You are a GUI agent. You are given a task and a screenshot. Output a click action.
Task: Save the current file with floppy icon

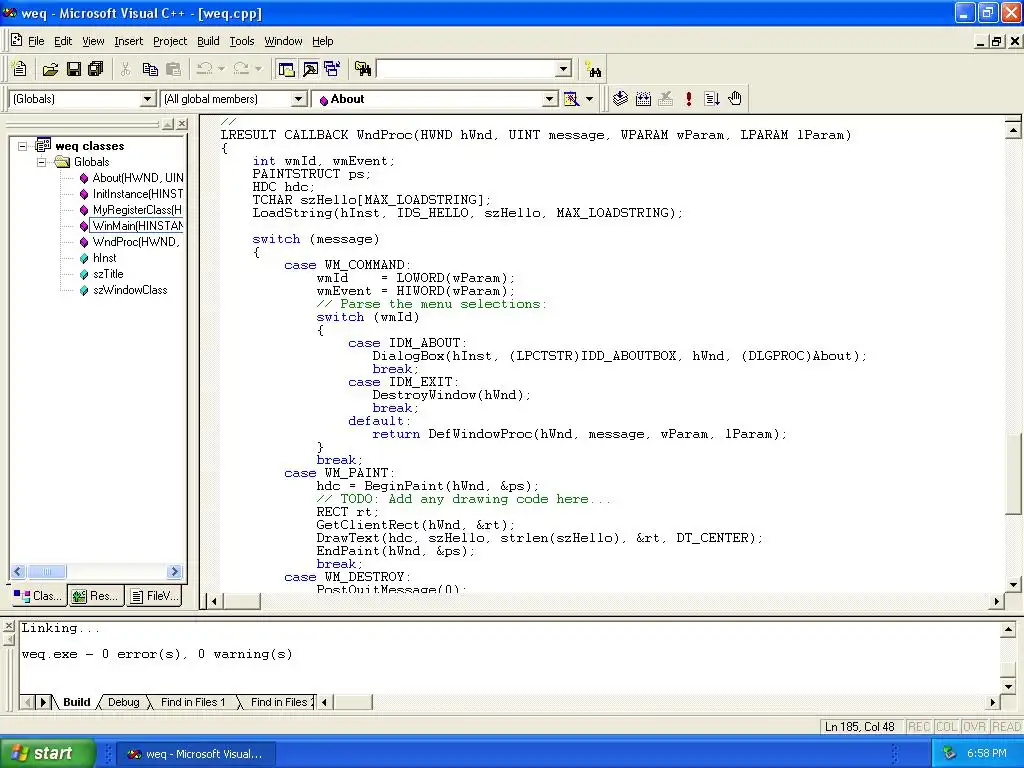(x=74, y=69)
